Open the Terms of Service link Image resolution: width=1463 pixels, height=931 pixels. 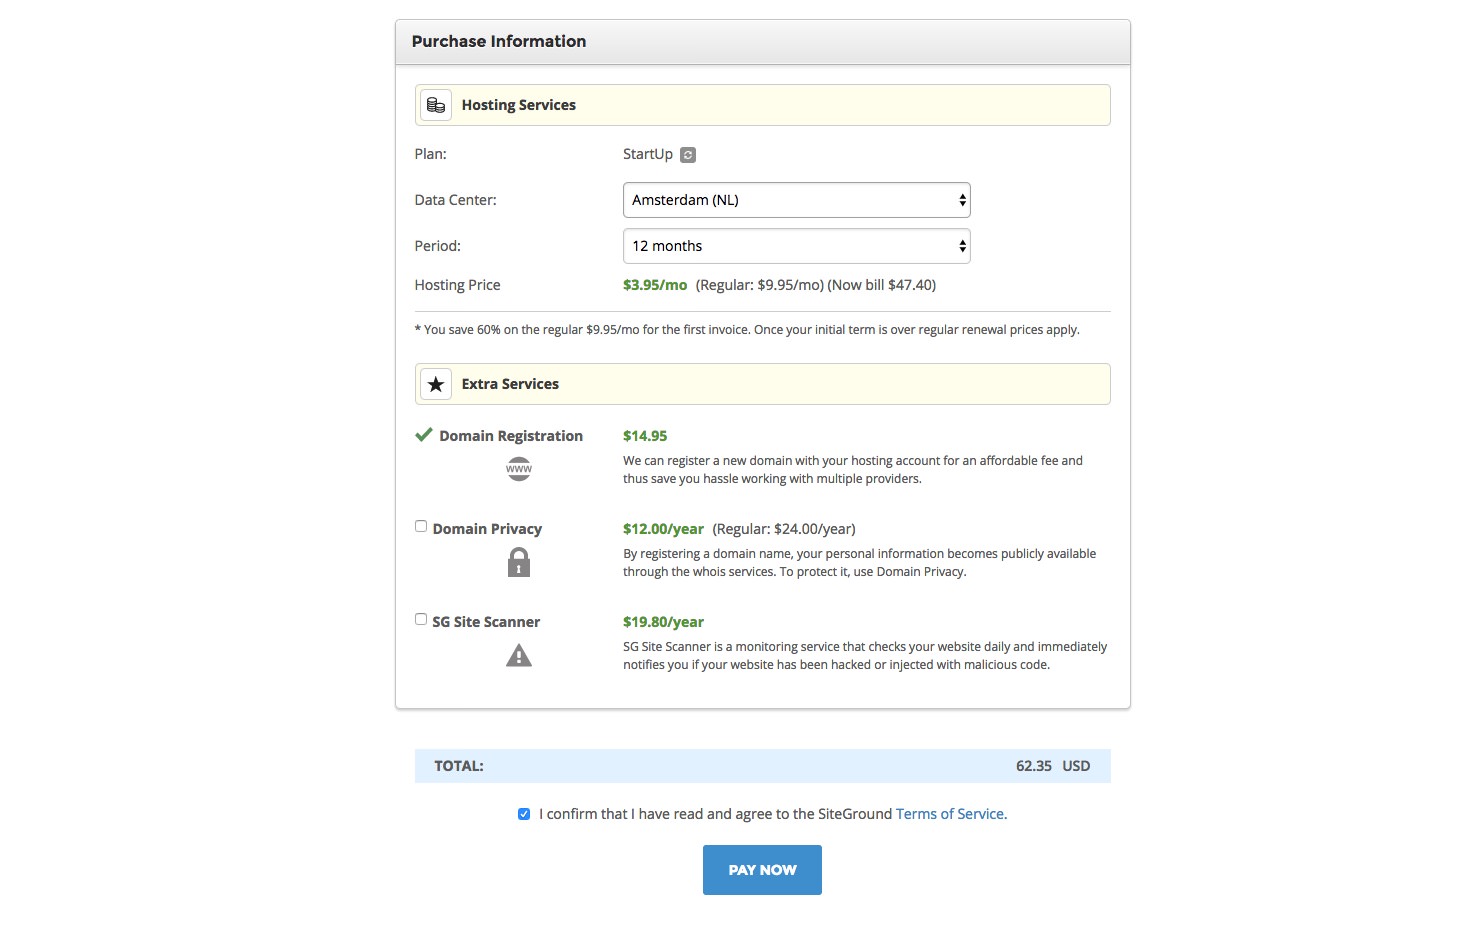tap(951, 814)
